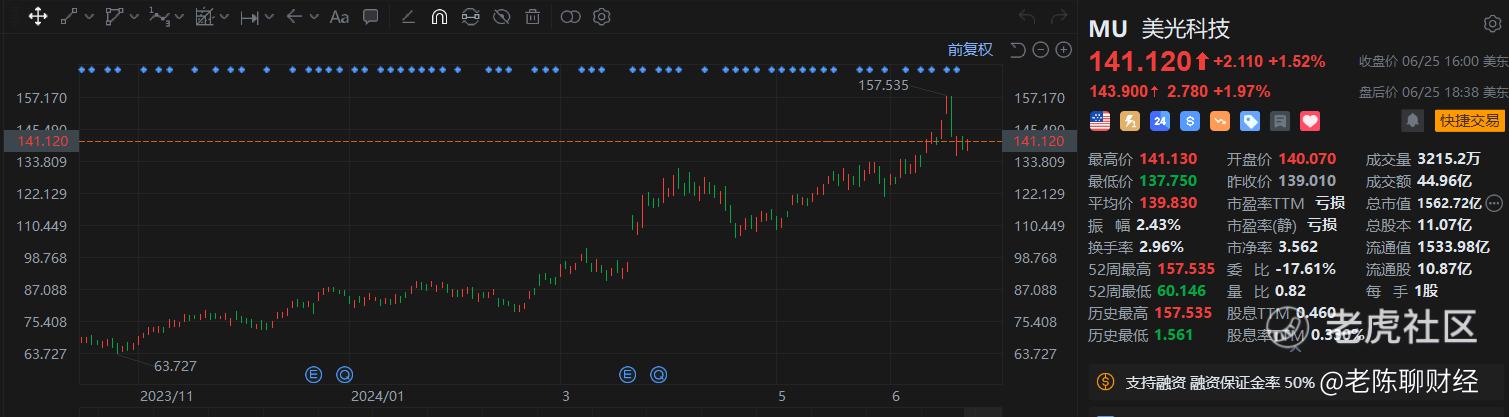
Task: Toggle the red heart favorite icon
Action: coord(1310,121)
